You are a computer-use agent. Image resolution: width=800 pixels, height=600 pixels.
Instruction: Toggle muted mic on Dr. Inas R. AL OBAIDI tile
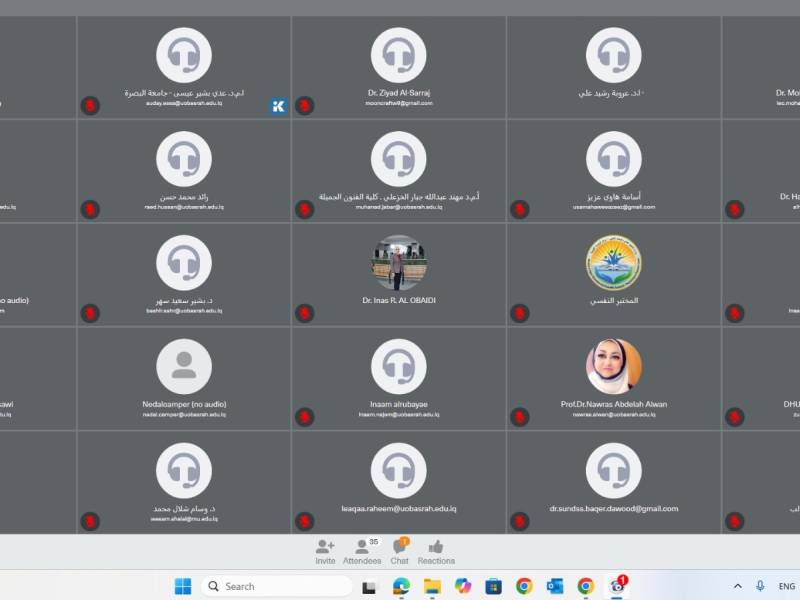click(305, 313)
